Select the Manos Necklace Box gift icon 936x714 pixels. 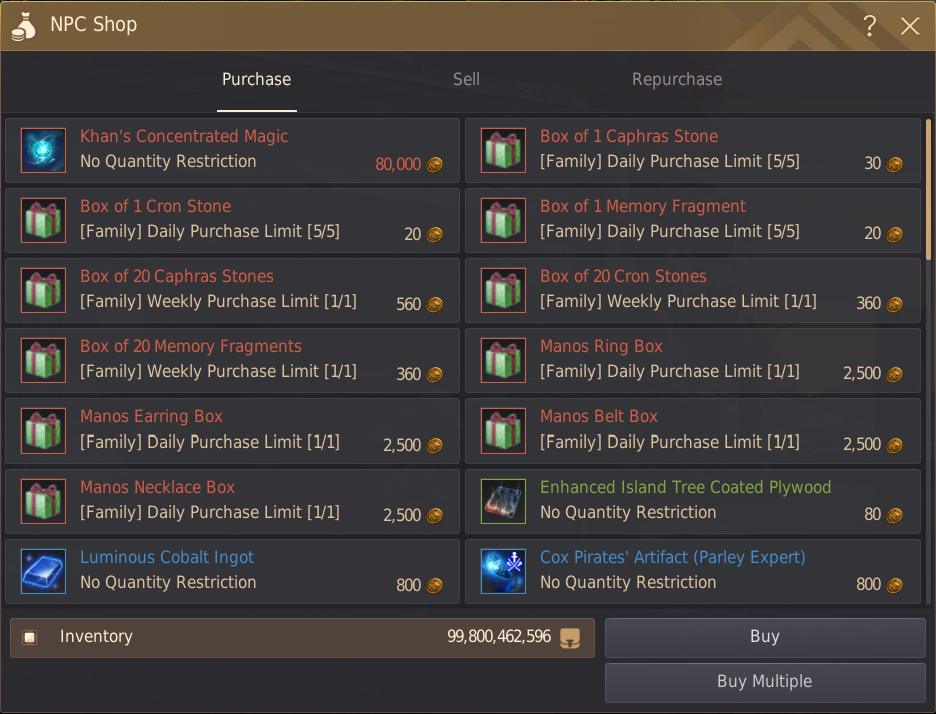pos(43,501)
